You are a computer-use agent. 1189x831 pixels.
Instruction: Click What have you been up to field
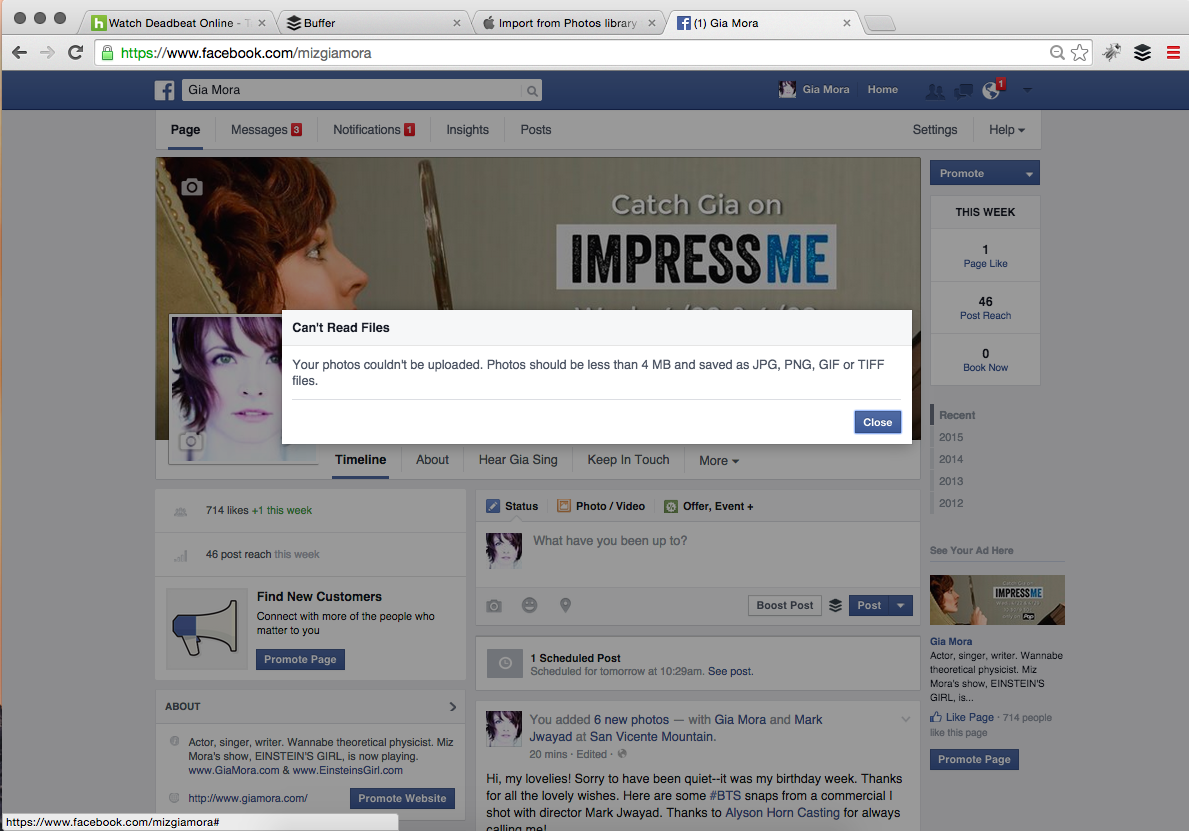coord(698,555)
